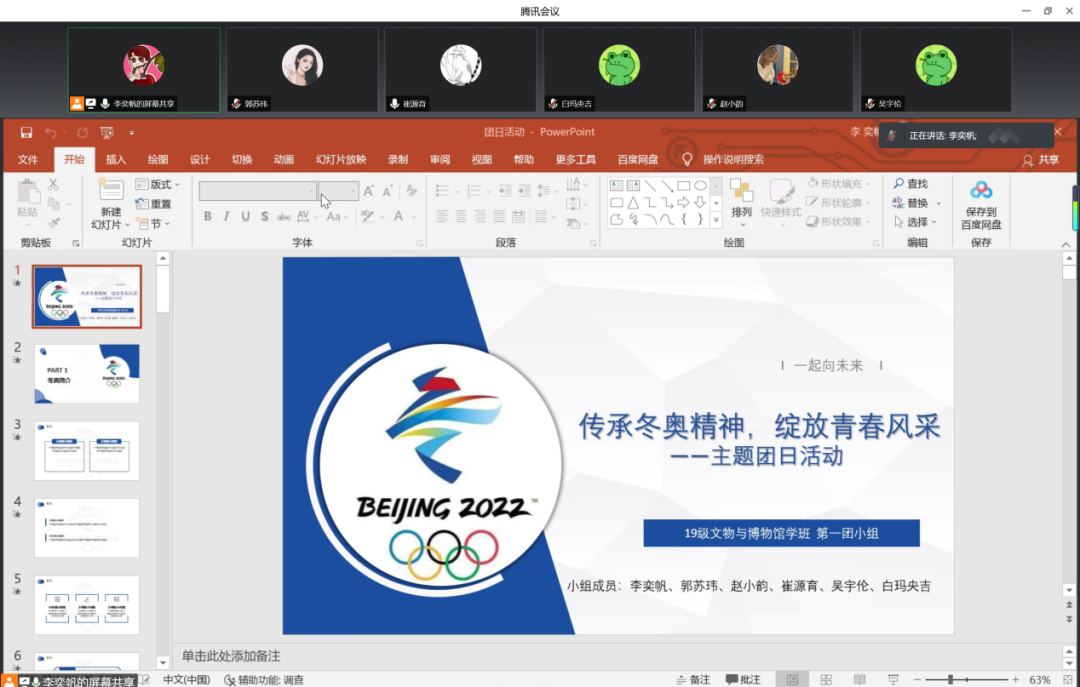Screen dimensions: 1080x687
Task: Switch to the Design (设计) tab
Action: [x=200, y=160]
